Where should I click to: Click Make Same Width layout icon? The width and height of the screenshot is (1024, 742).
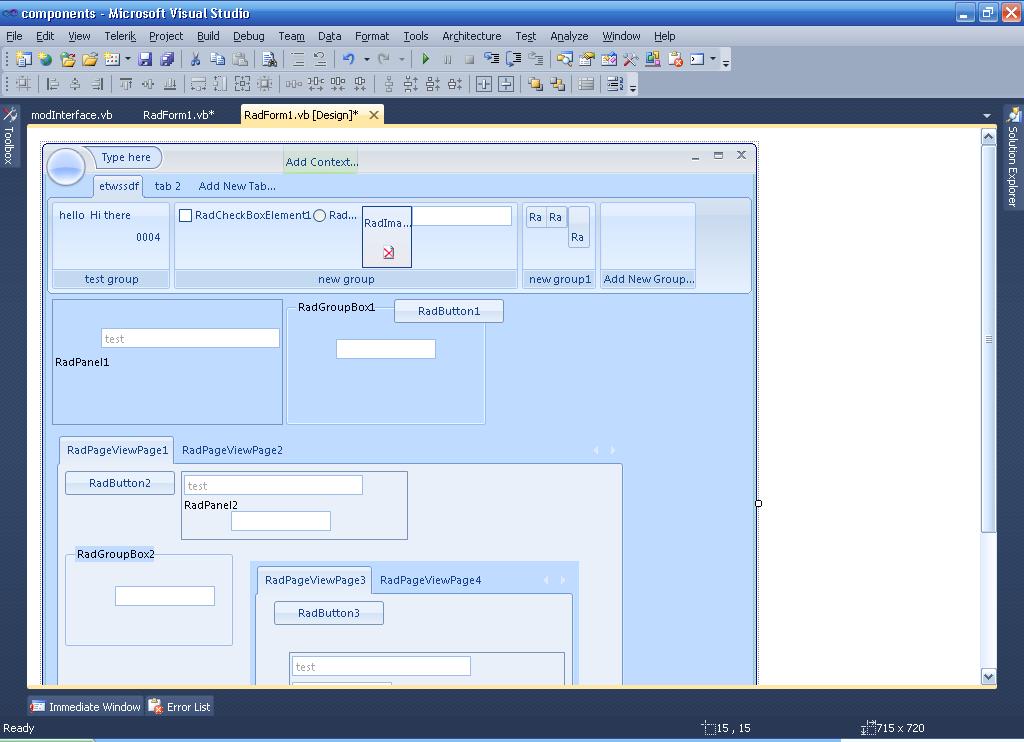(198, 84)
